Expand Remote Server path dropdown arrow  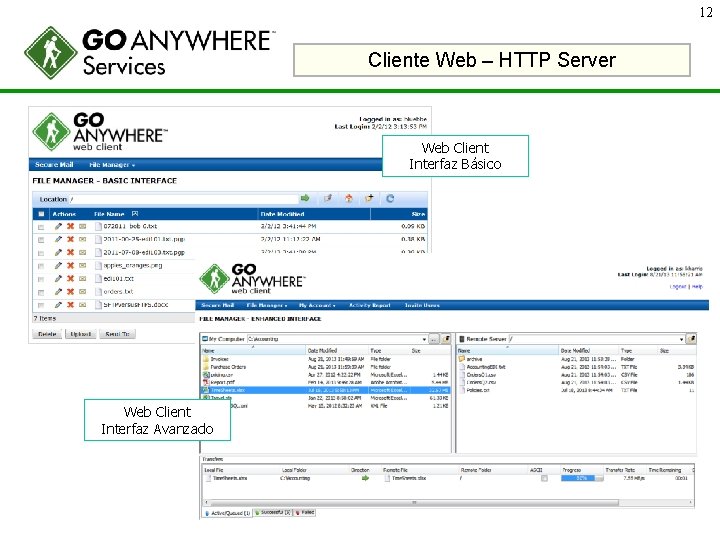click(x=681, y=339)
